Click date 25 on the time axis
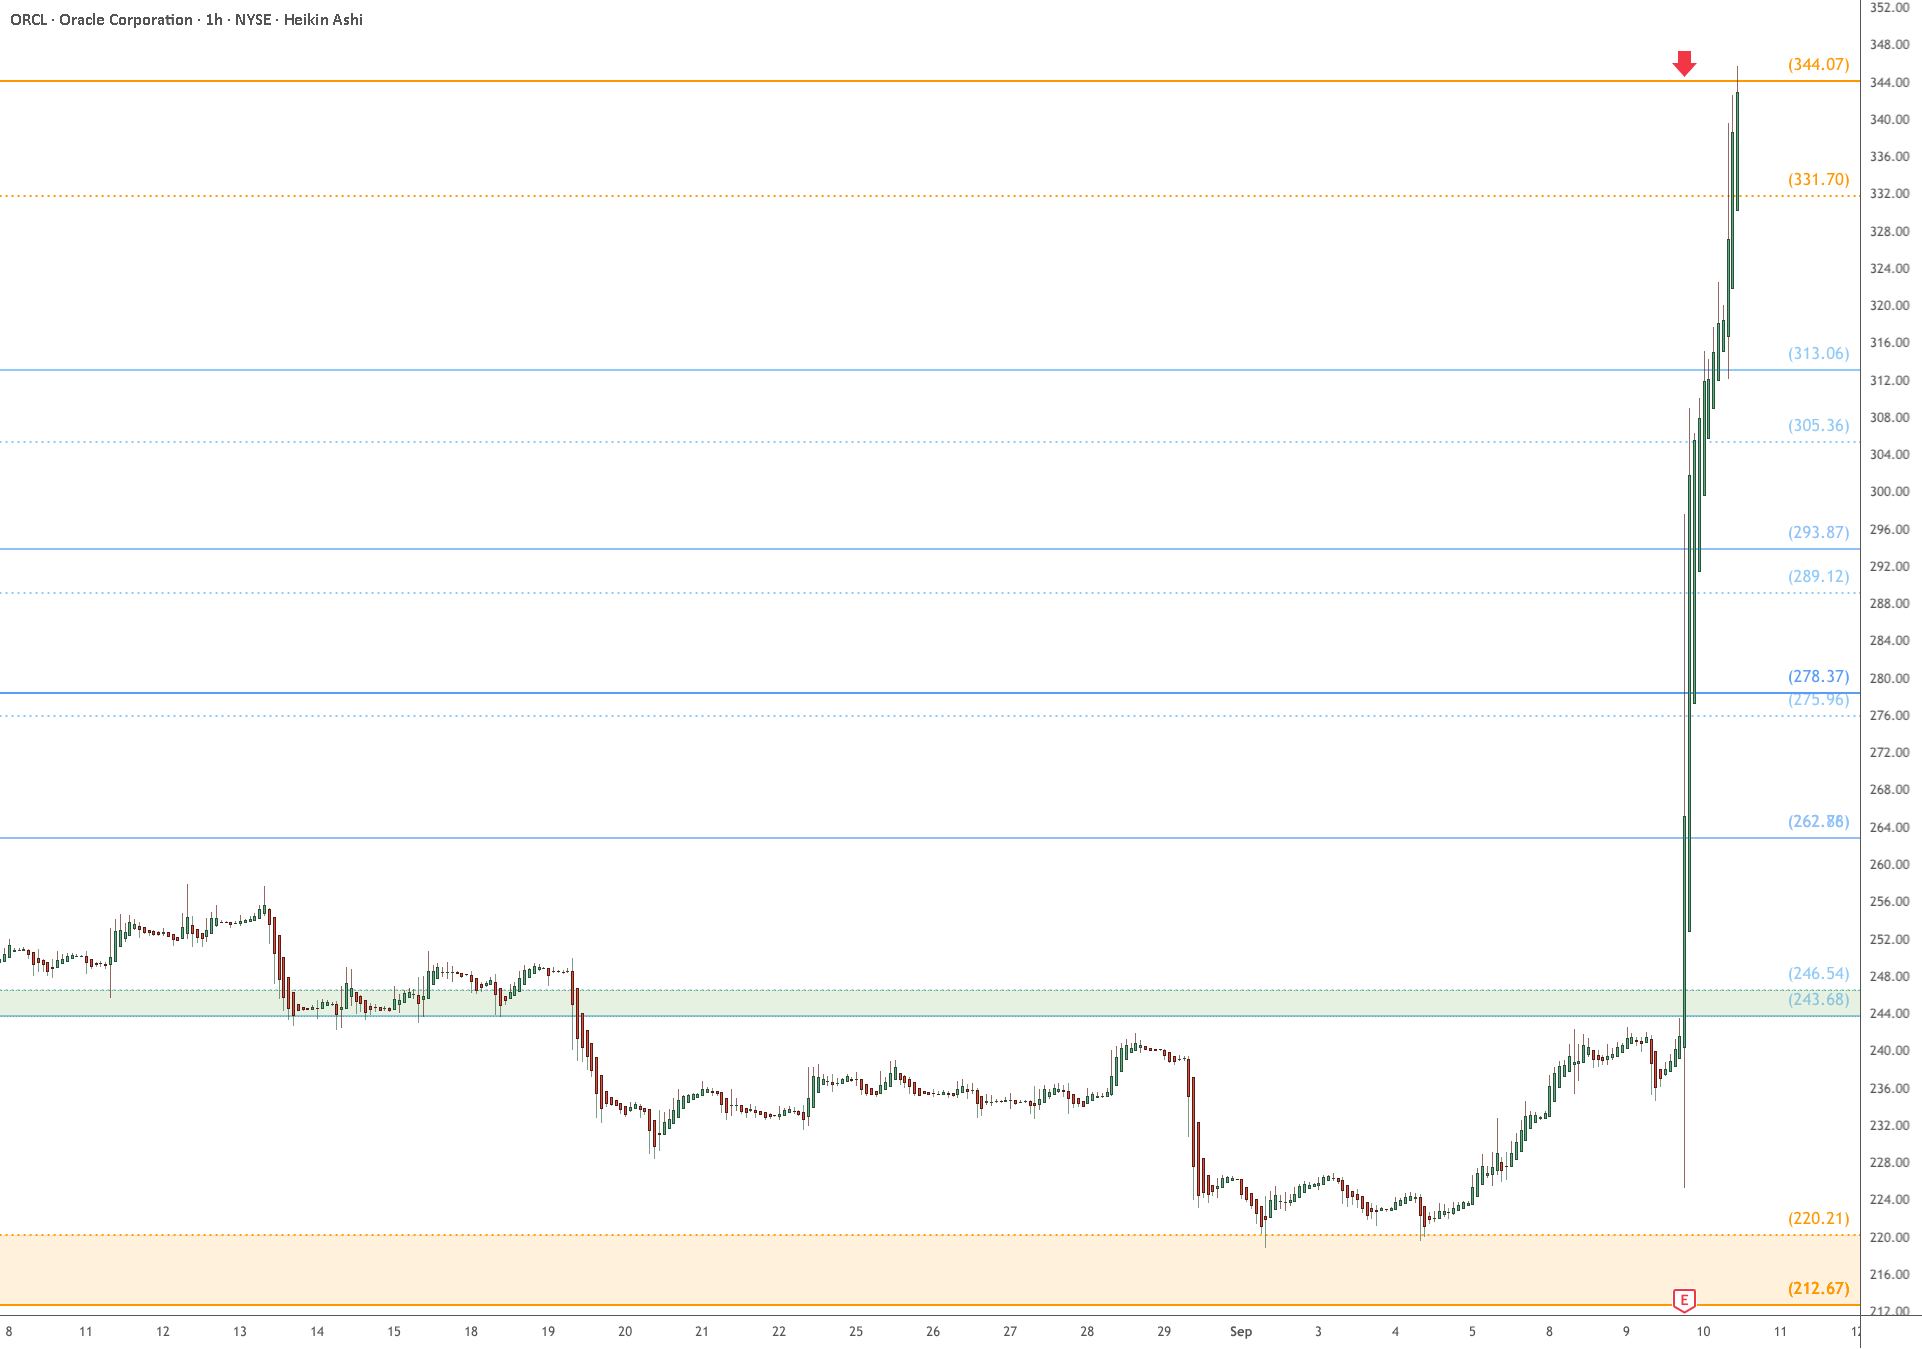Image resolution: width=1922 pixels, height=1349 pixels. [x=856, y=1331]
